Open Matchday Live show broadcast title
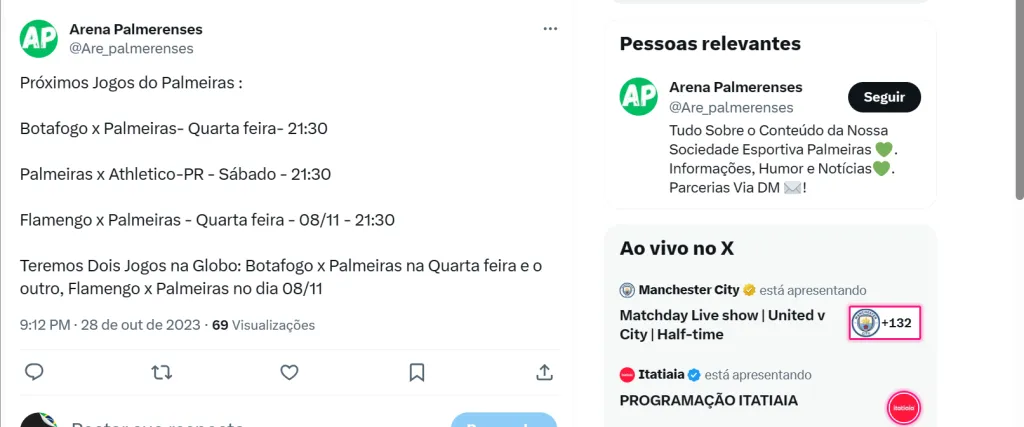Screen dimensions: 1024x427 [x=722, y=324]
